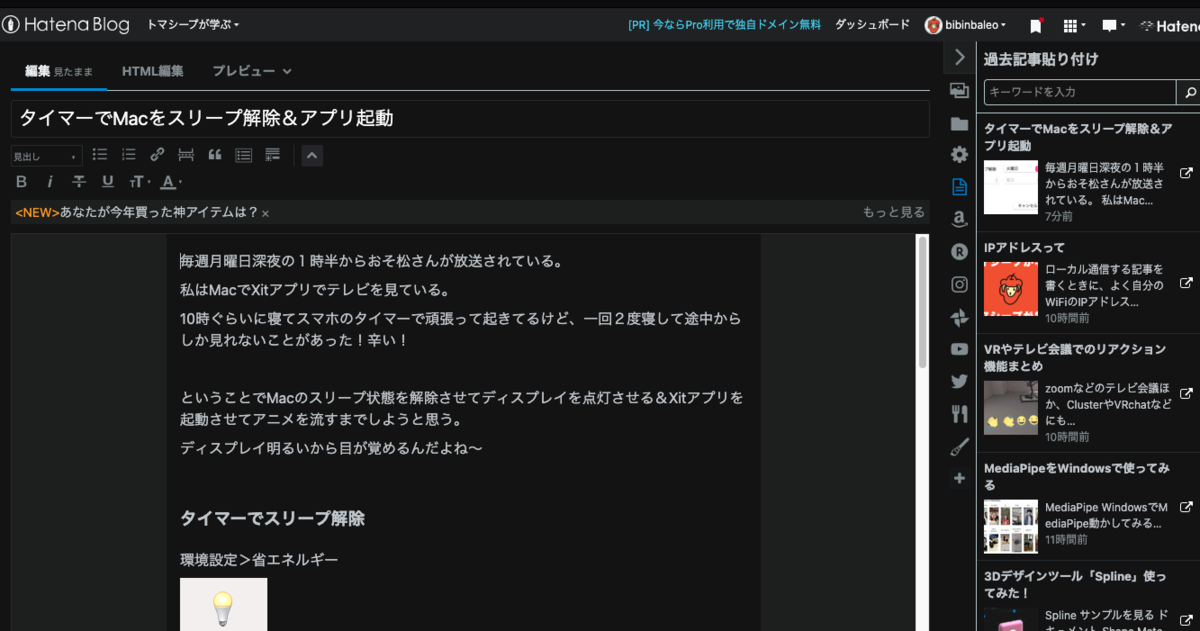
Task: Open the Hatena services grid menu
Action: [1073, 25]
